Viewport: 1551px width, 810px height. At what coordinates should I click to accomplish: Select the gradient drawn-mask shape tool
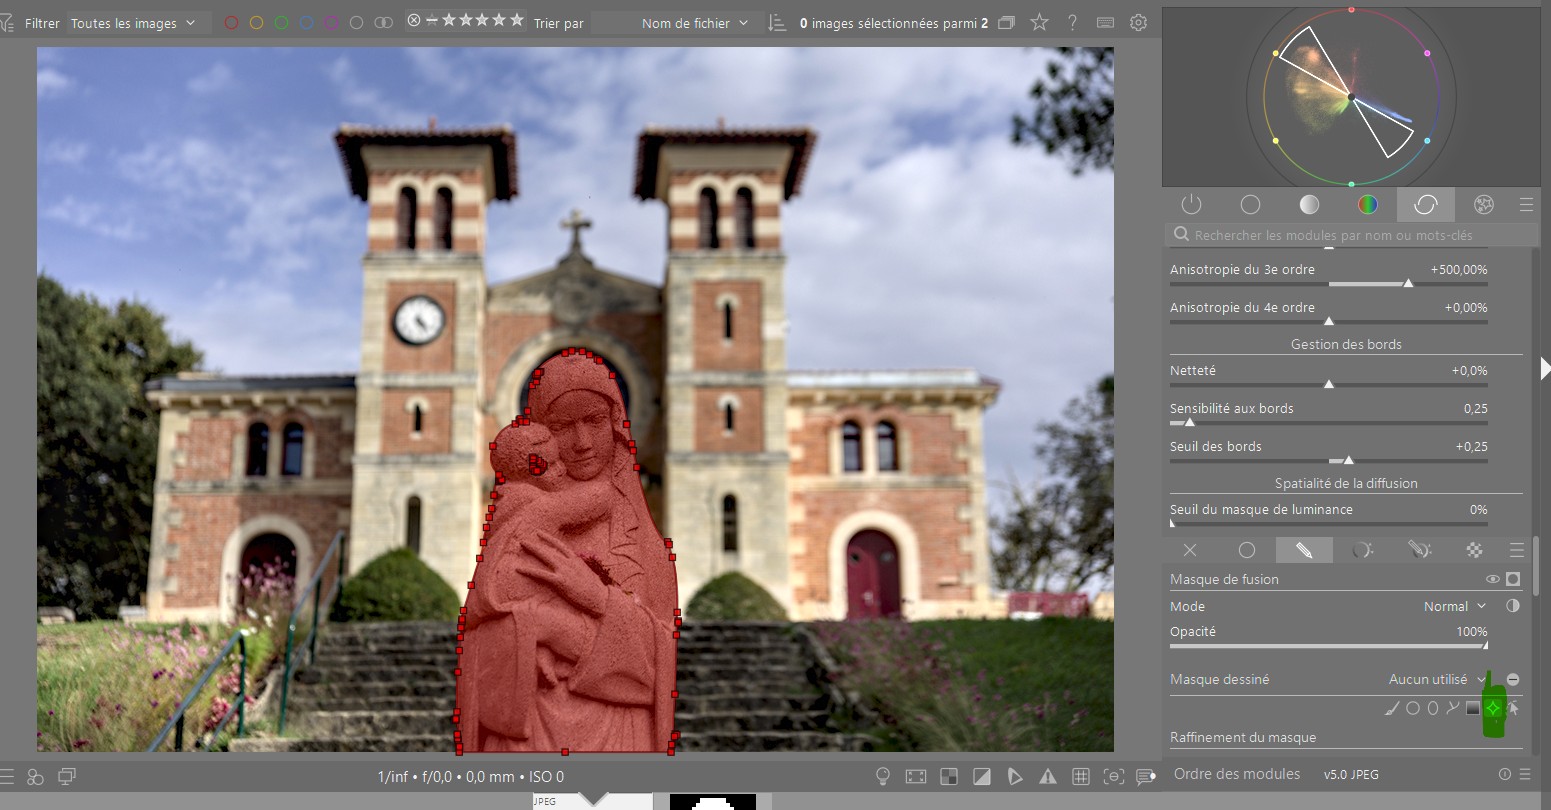click(1472, 708)
